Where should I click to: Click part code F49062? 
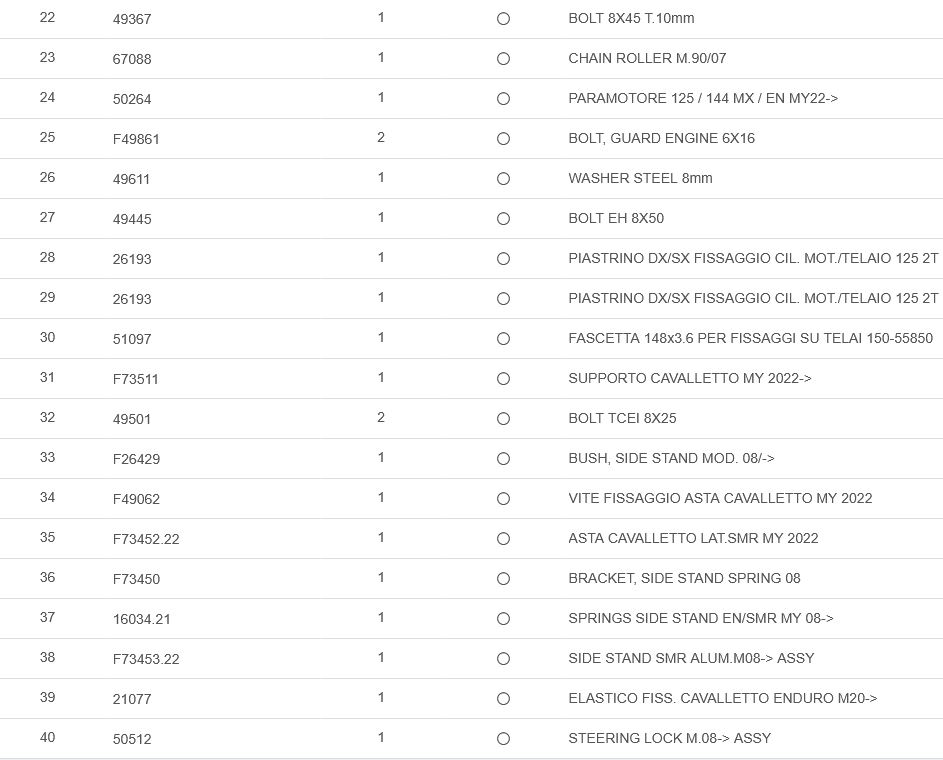click(136, 499)
